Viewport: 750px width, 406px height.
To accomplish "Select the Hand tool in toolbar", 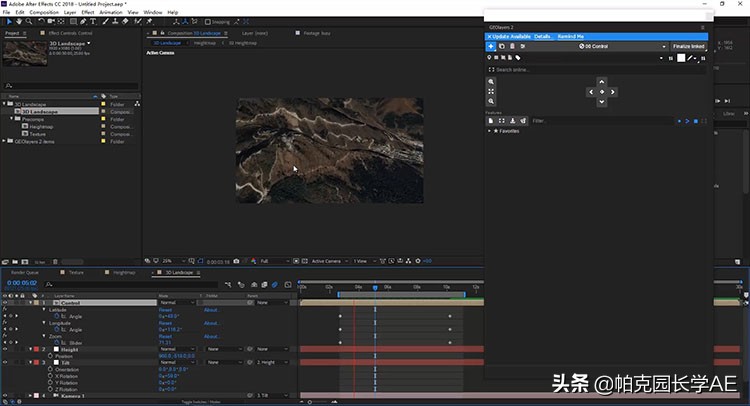I will [x=17, y=21].
